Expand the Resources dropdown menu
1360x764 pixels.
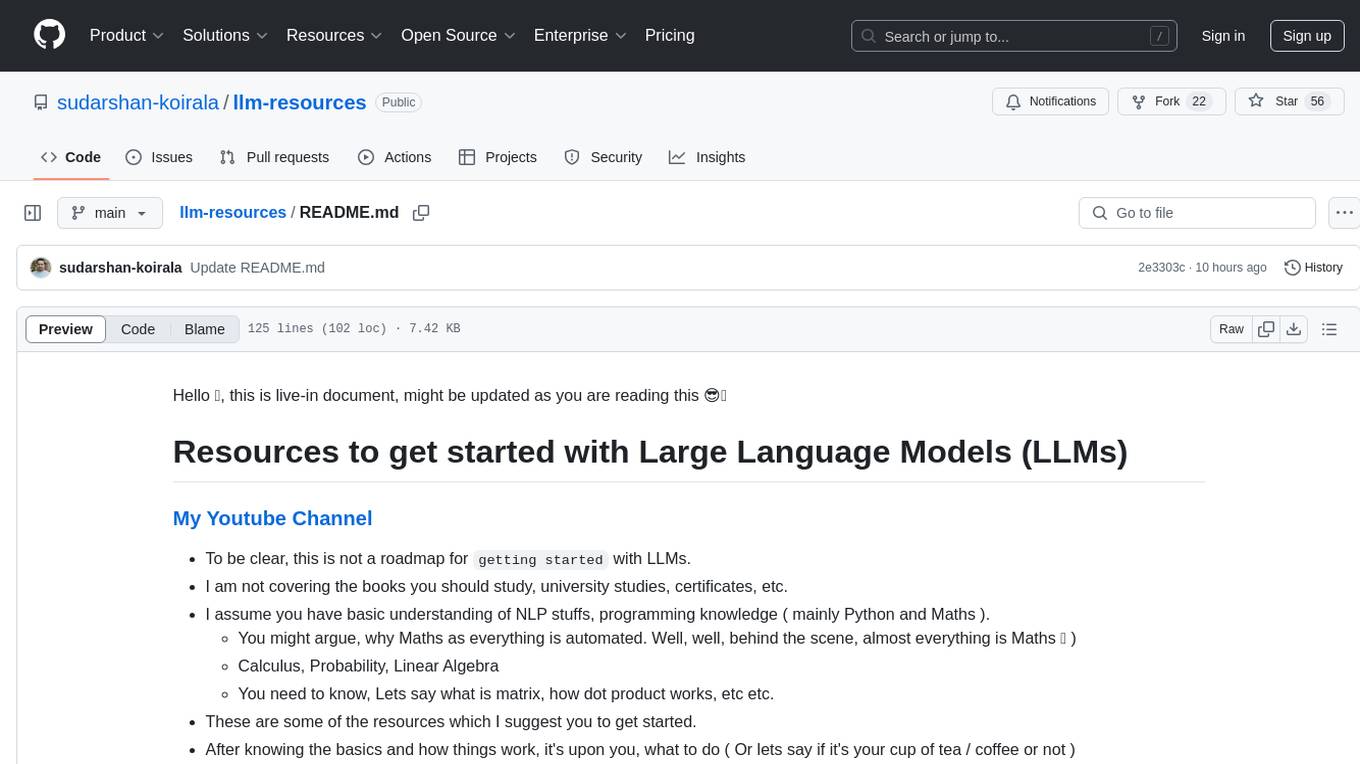(334, 35)
